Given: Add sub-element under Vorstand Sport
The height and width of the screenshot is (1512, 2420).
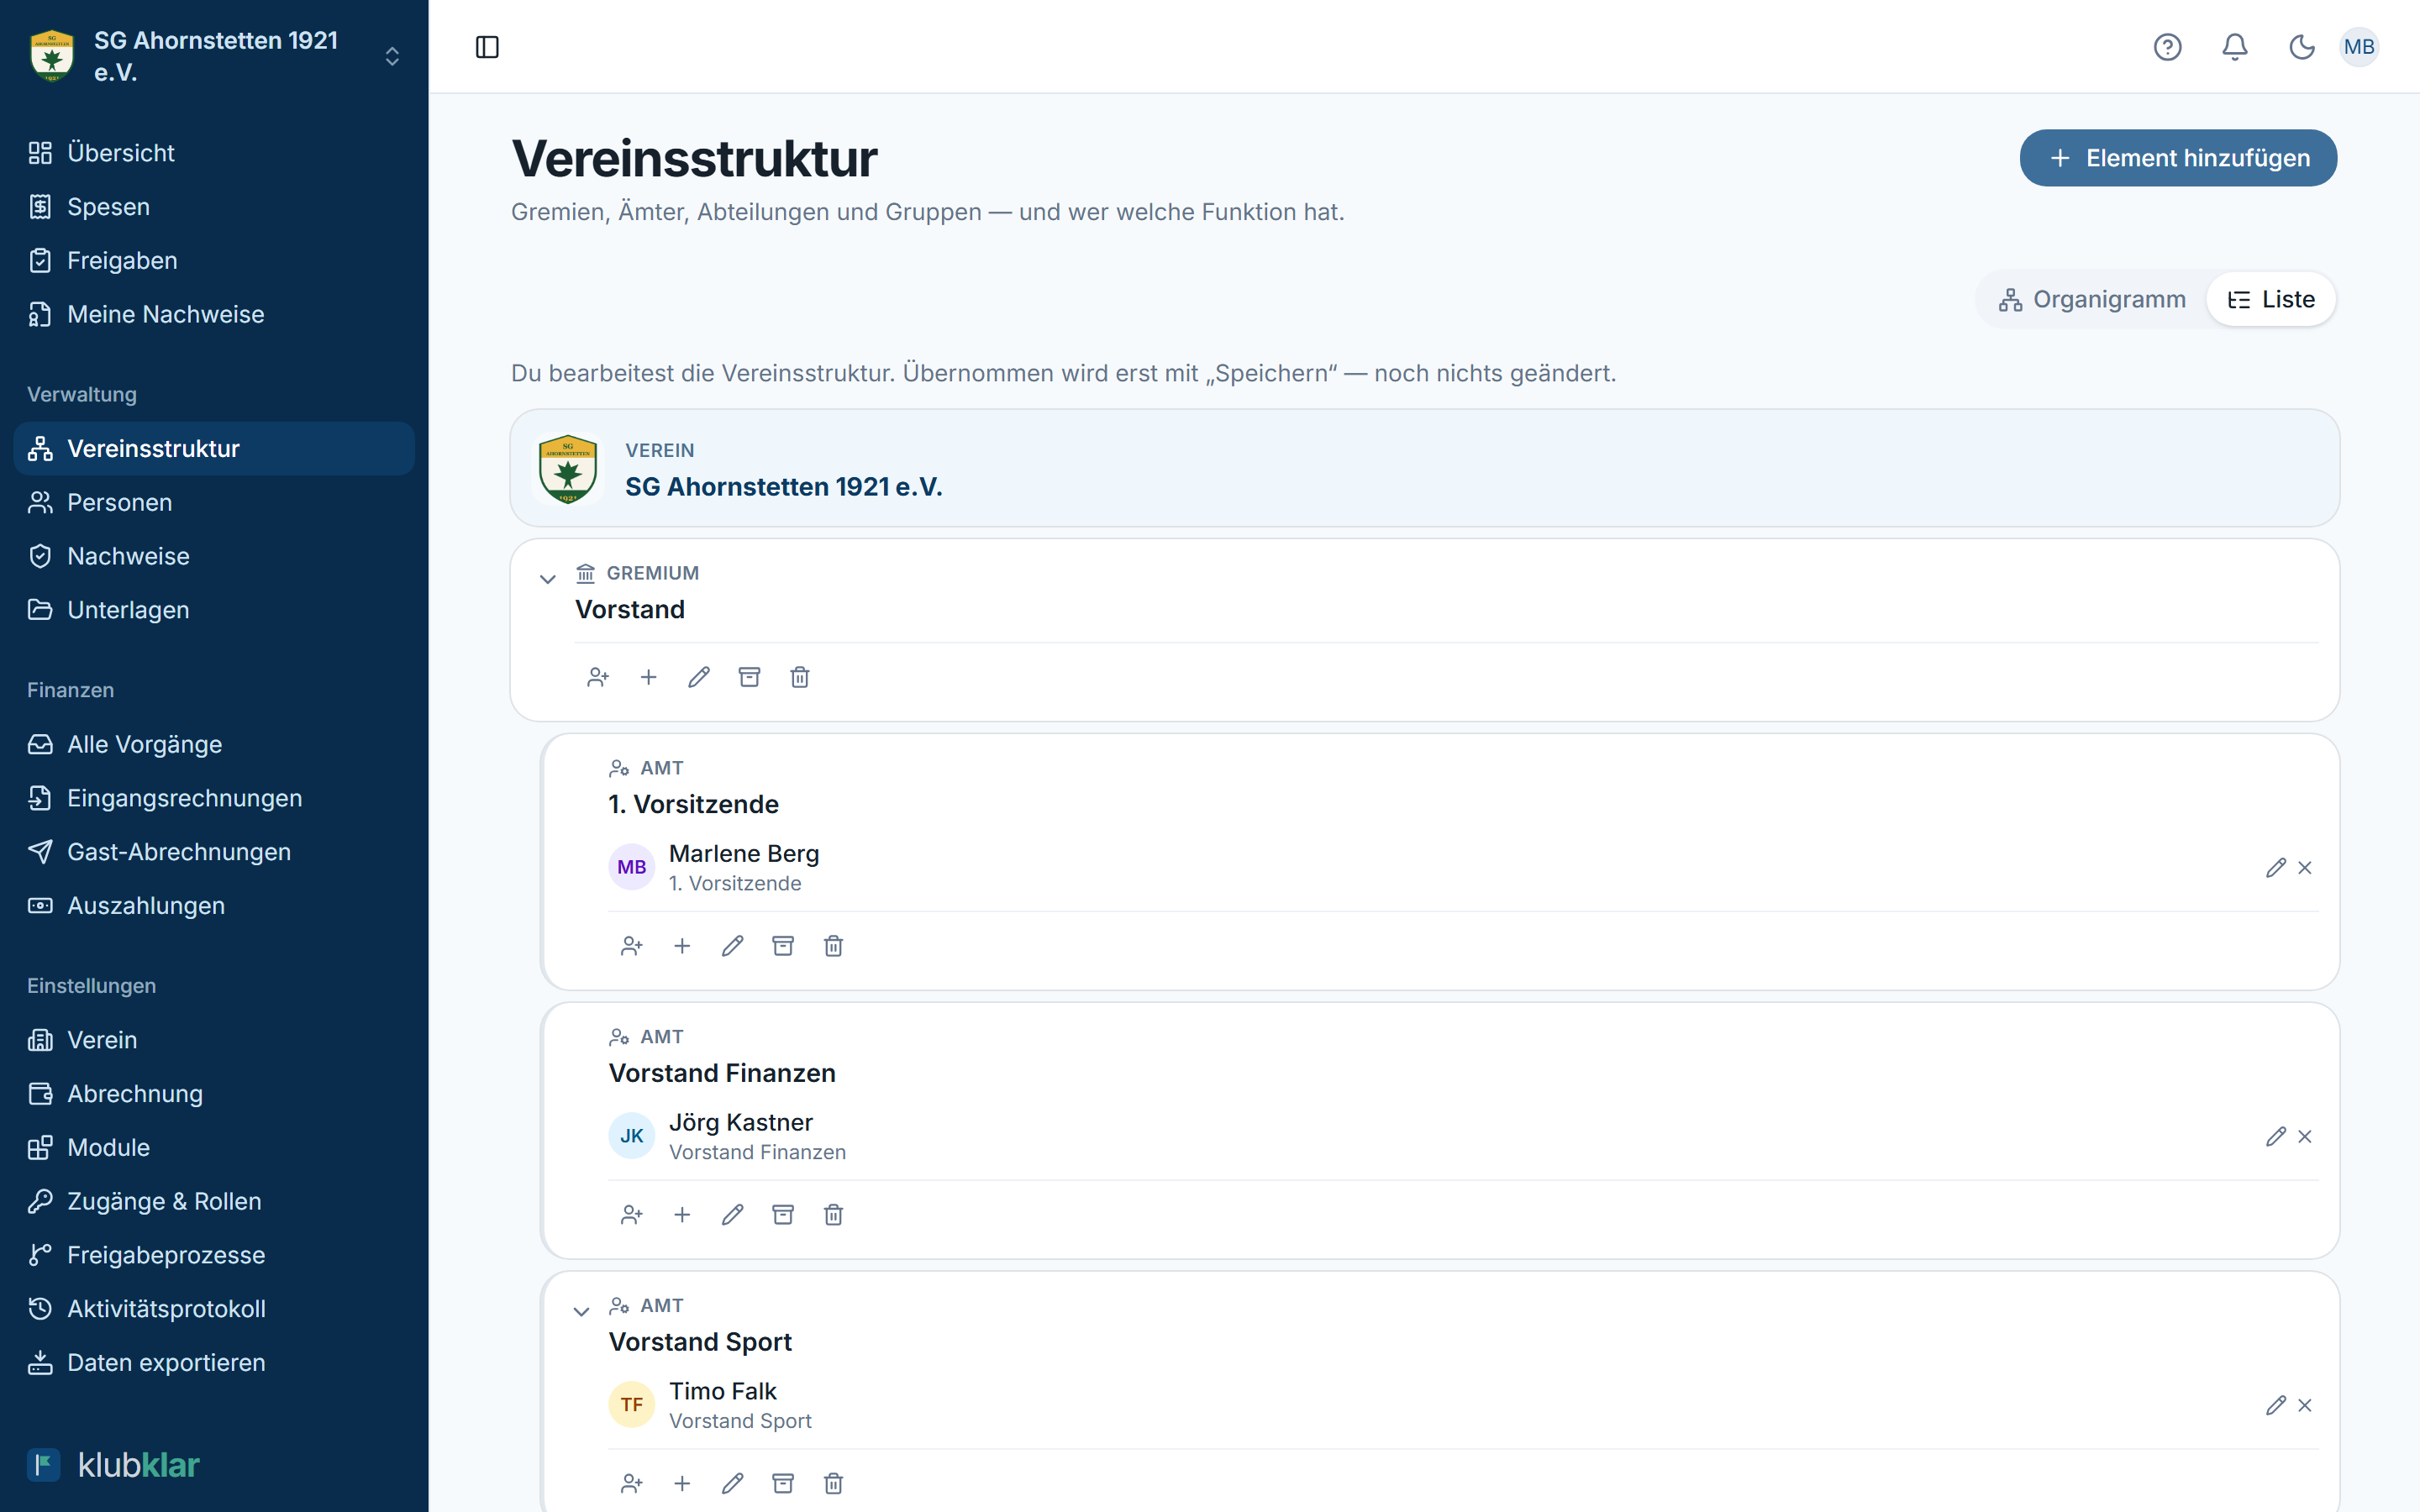Looking at the screenshot, I should coord(682,1484).
